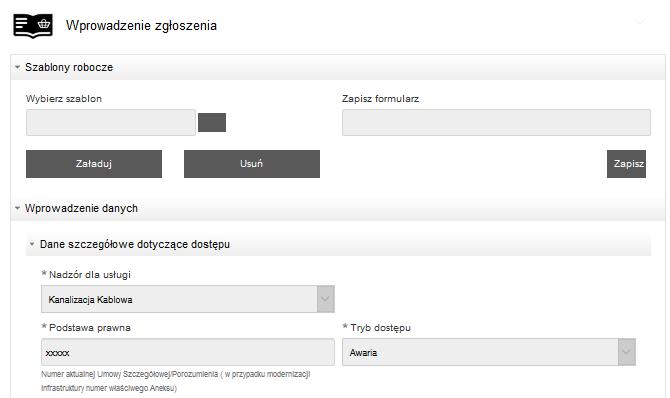670x398 pixels.
Task: Collapse Dane szczegółowe dotyczące dostępu arrow
Action: point(32,244)
